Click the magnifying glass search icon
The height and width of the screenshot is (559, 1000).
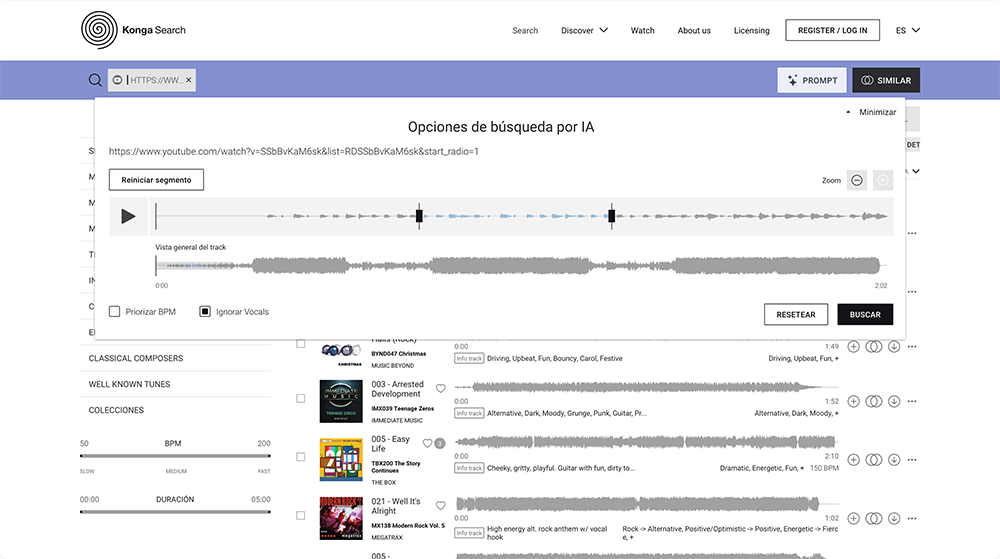(95, 80)
